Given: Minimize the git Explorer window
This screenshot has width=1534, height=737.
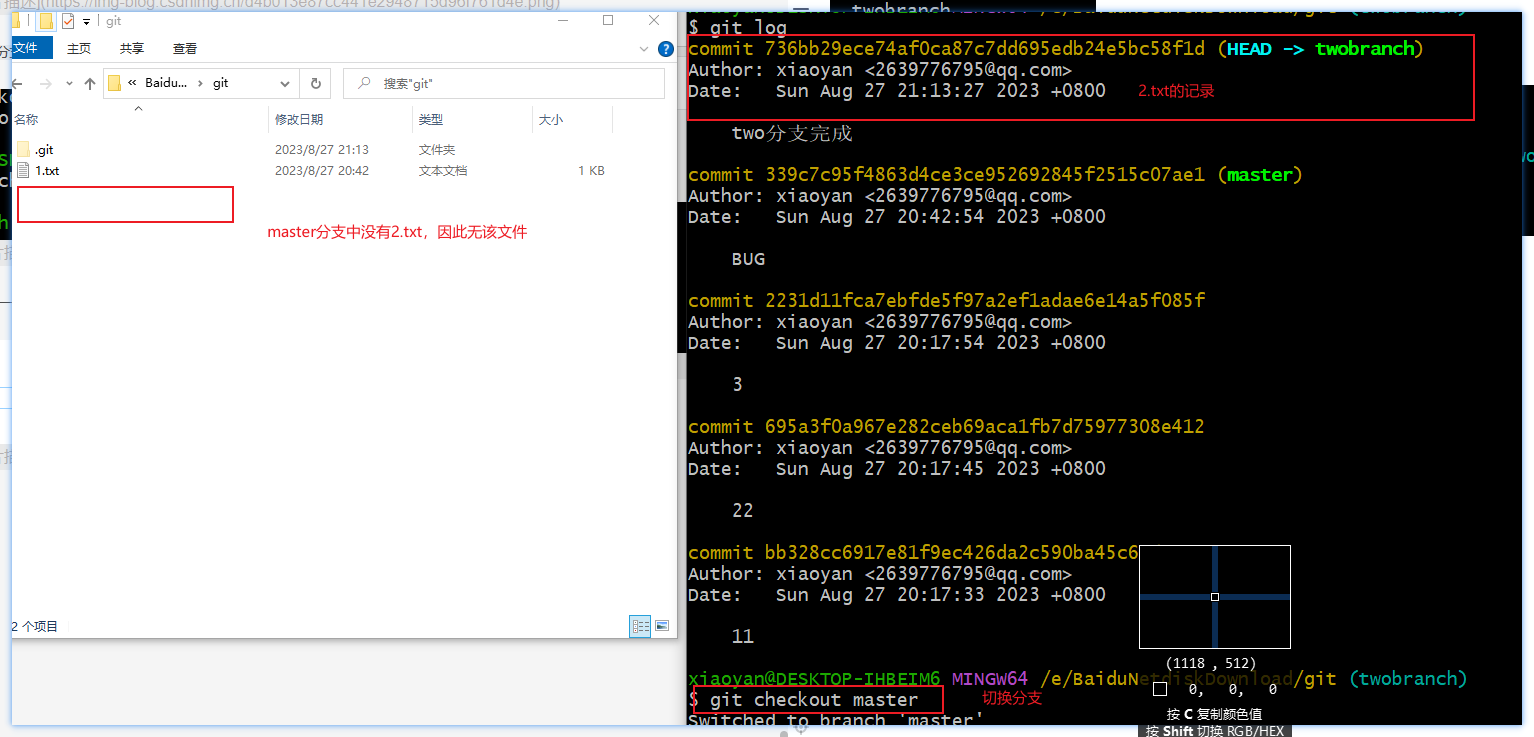Looking at the screenshot, I should tap(563, 21).
